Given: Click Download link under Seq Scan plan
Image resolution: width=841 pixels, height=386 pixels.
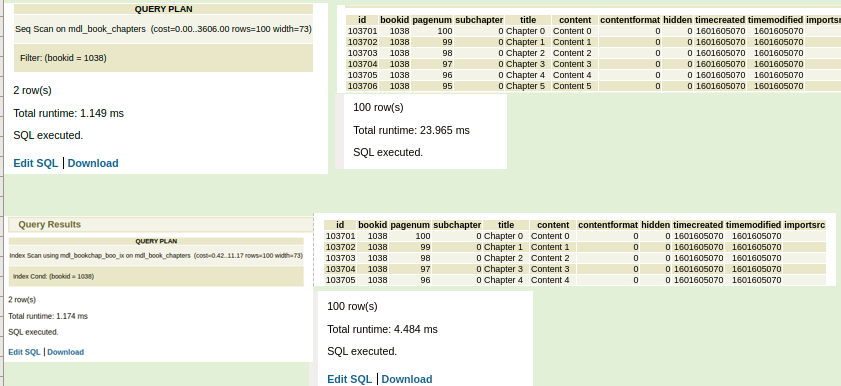Looking at the screenshot, I should pyautogui.click(x=93, y=164).
